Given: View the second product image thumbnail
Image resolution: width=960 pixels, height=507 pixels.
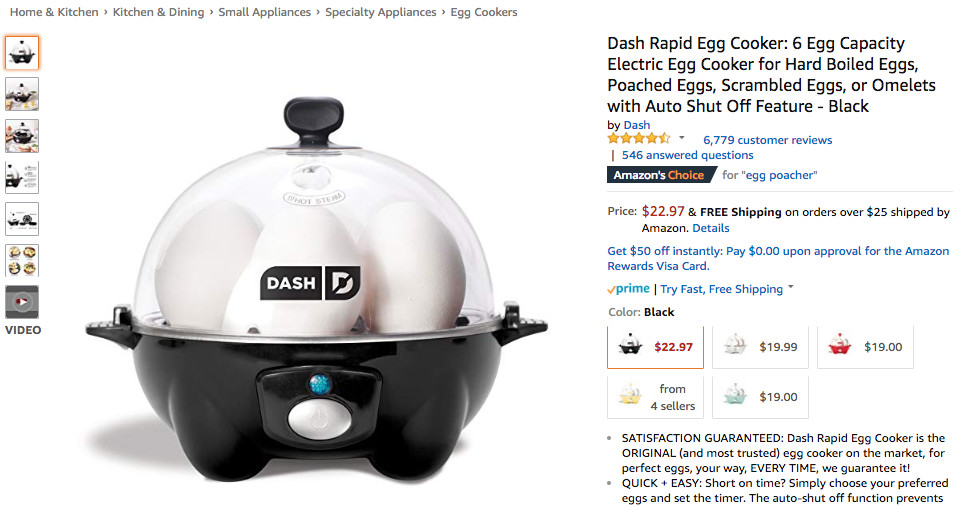Looking at the screenshot, I should [x=22, y=94].
